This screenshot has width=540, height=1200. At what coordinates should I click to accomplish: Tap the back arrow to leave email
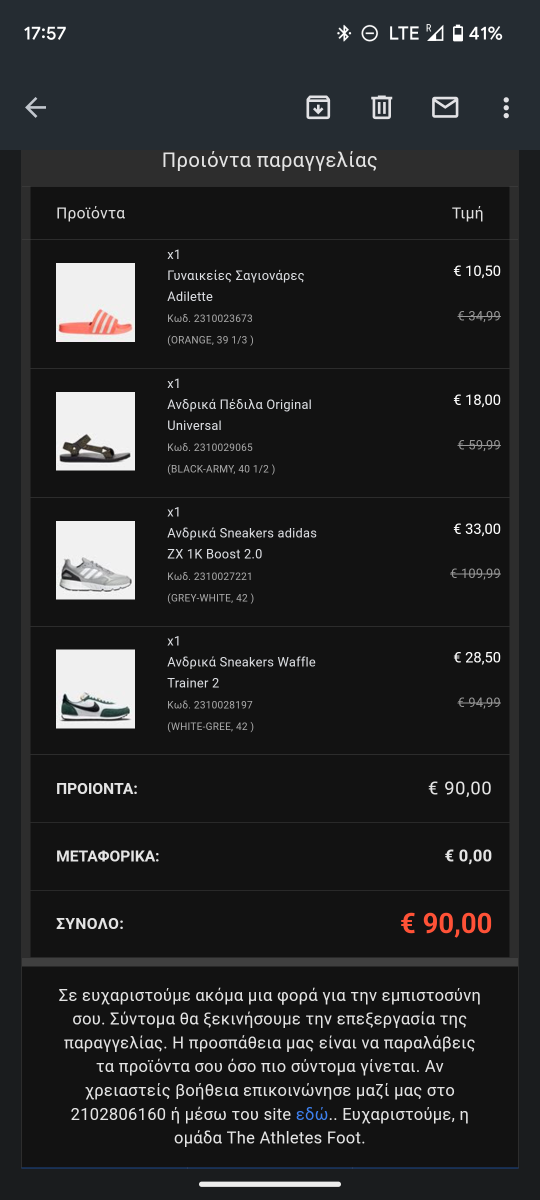pos(36,108)
